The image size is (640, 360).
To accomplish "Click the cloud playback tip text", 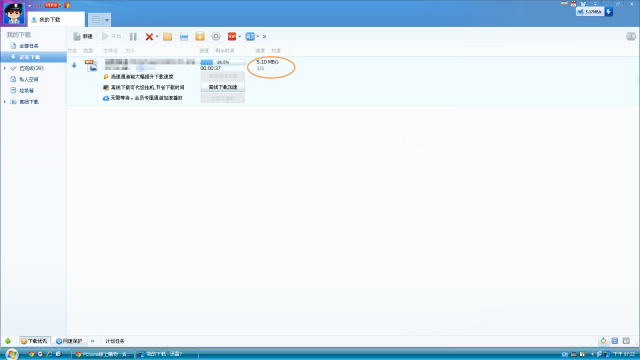I will 146,98.
